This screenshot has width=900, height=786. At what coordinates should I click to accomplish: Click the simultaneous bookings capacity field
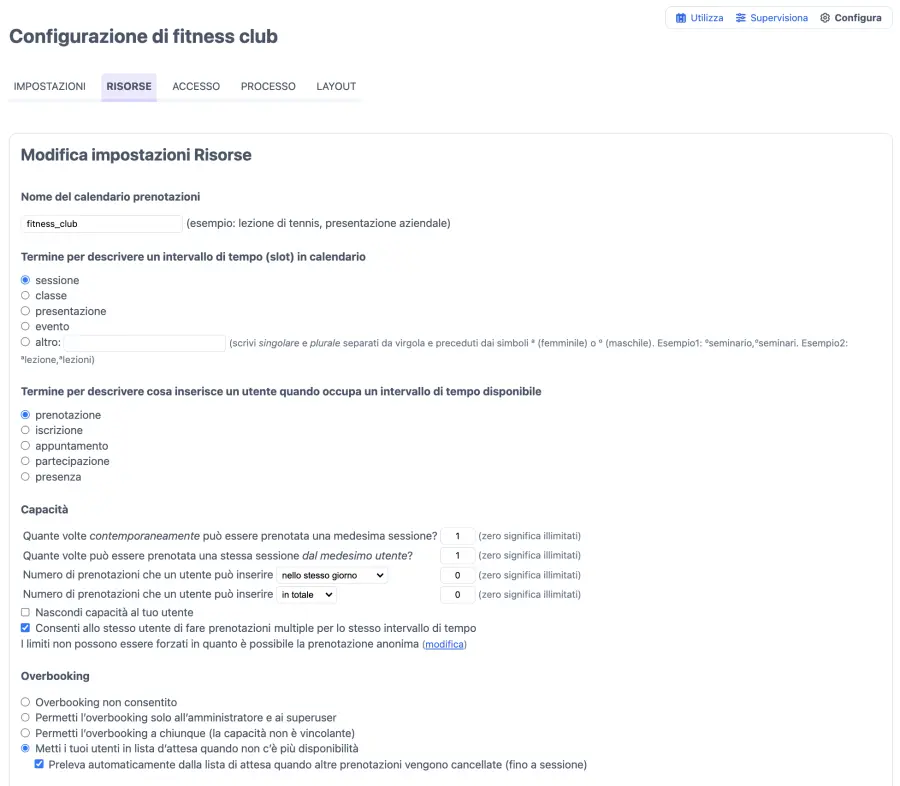pos(457,536)
